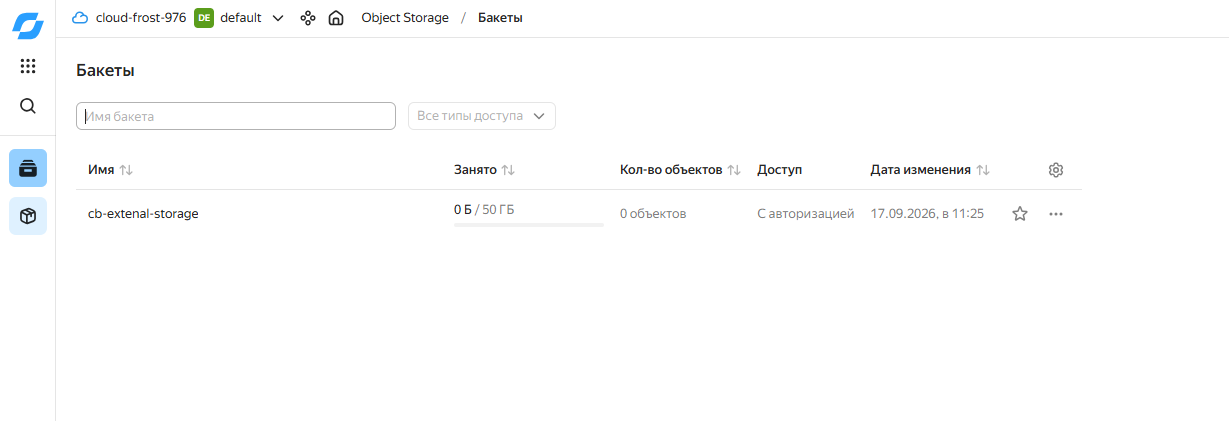
Task: Click the С авторизацией access cell
Action: tap(806, 213)
